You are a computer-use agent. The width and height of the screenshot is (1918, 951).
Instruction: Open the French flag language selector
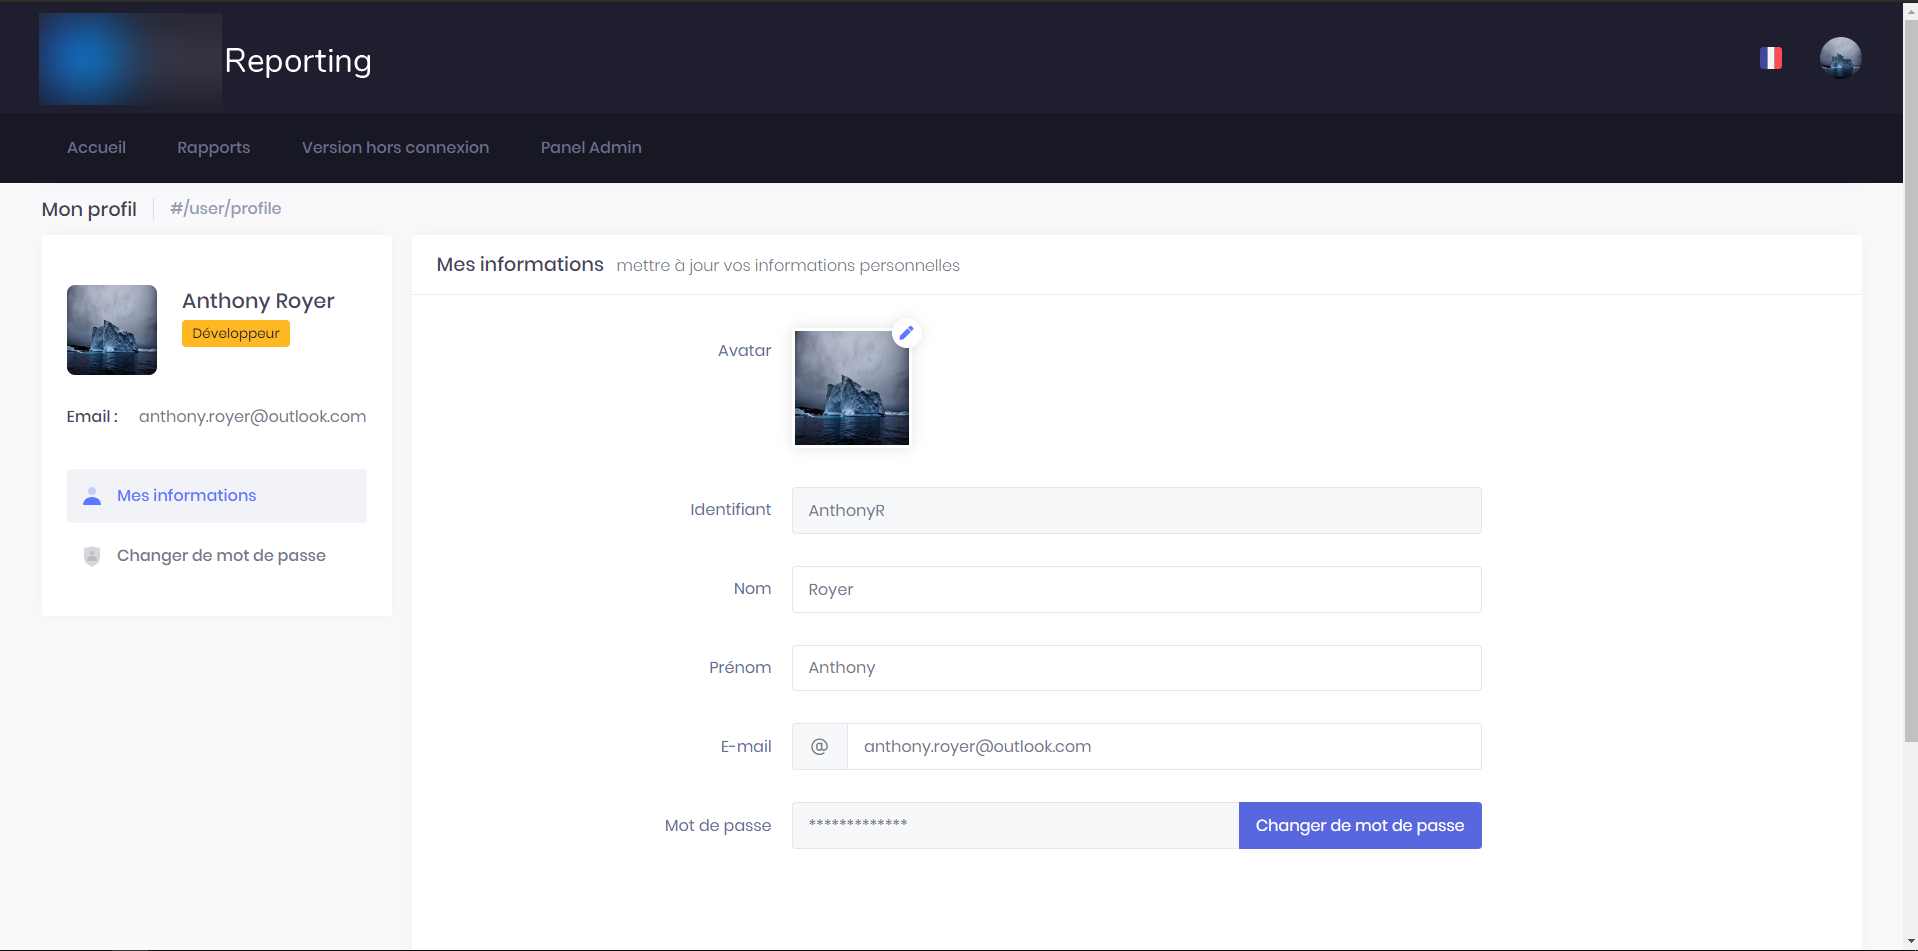tap(1770, 58)
